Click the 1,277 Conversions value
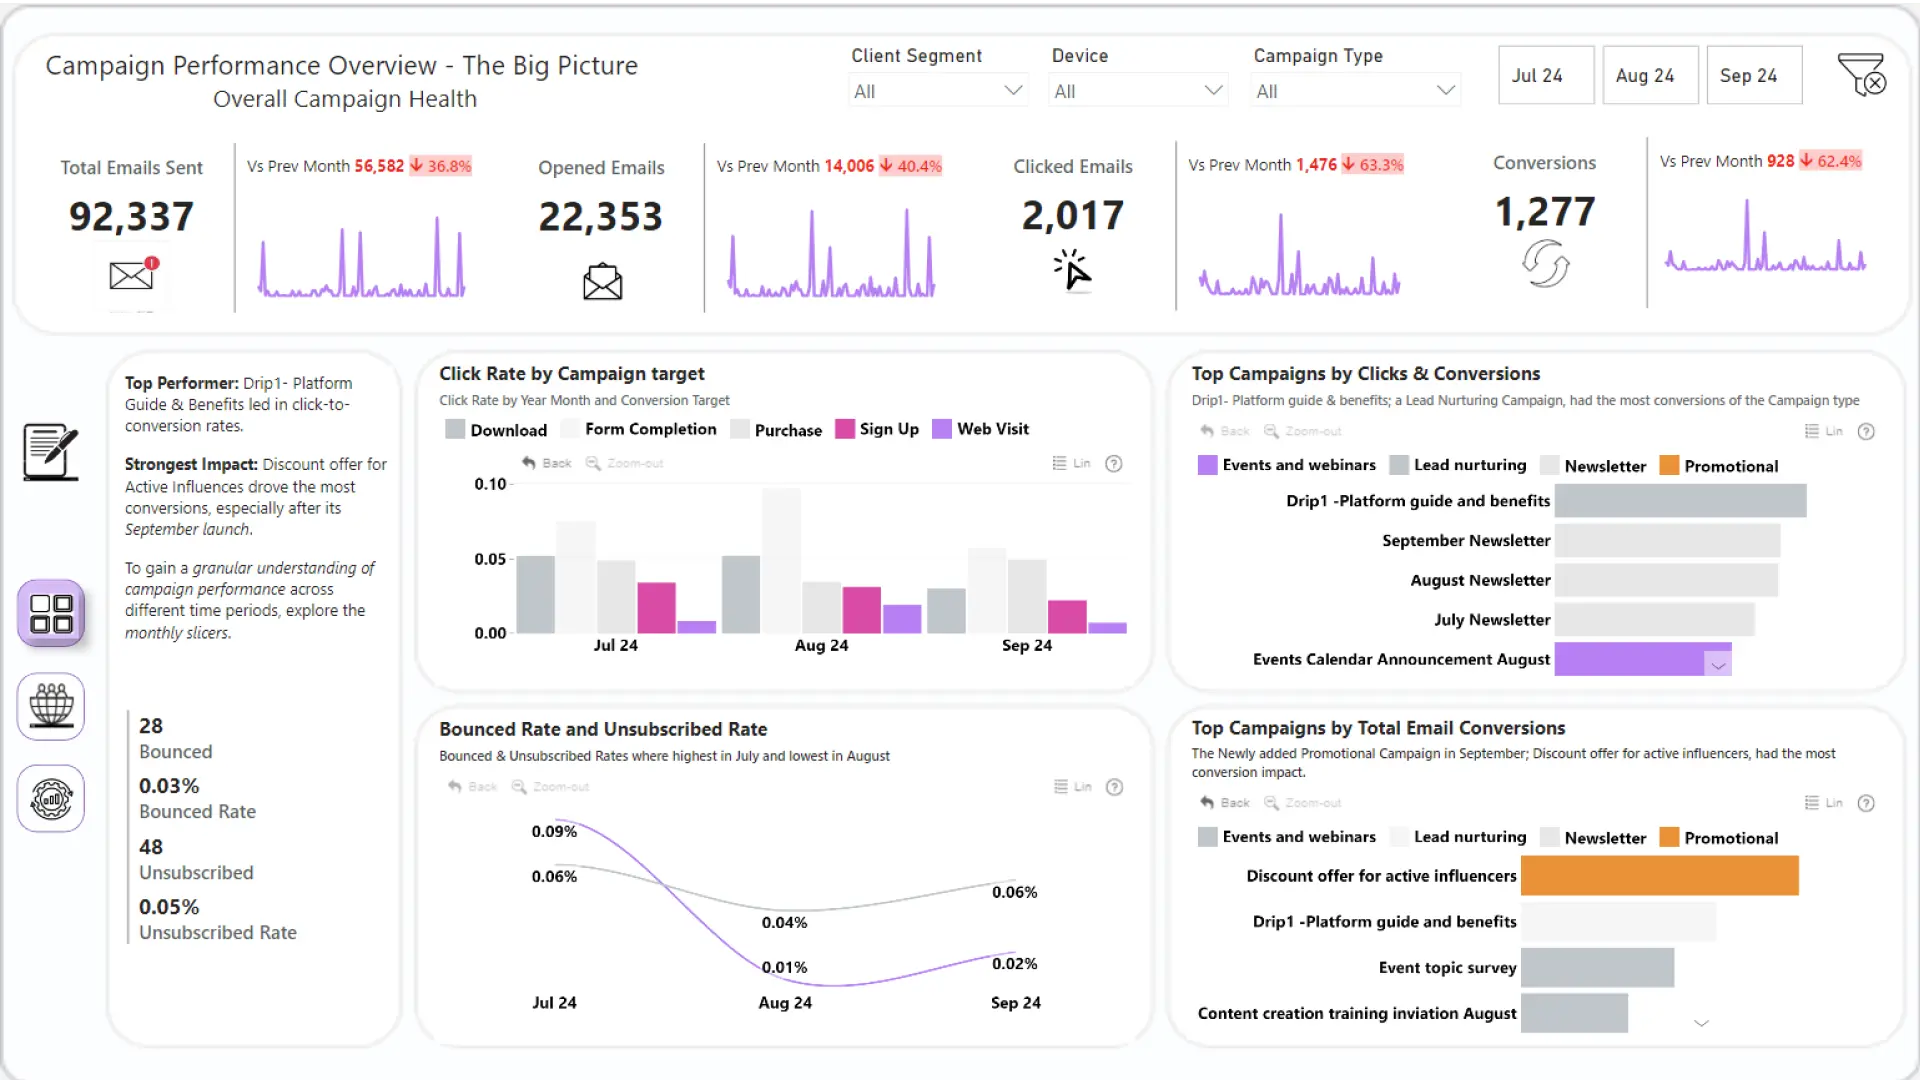The height and width of the screenshot is (1080, 1920). click(x=1545, y=211)
